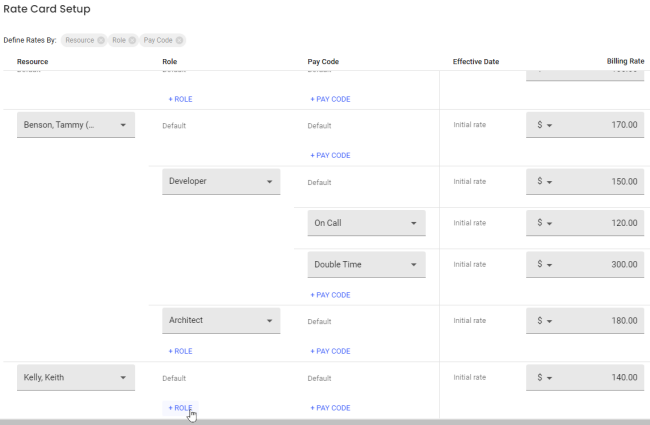Click Initial rate in the On Call row
The width and height of the screenshot is (650, 425).
tap(469, 223)
